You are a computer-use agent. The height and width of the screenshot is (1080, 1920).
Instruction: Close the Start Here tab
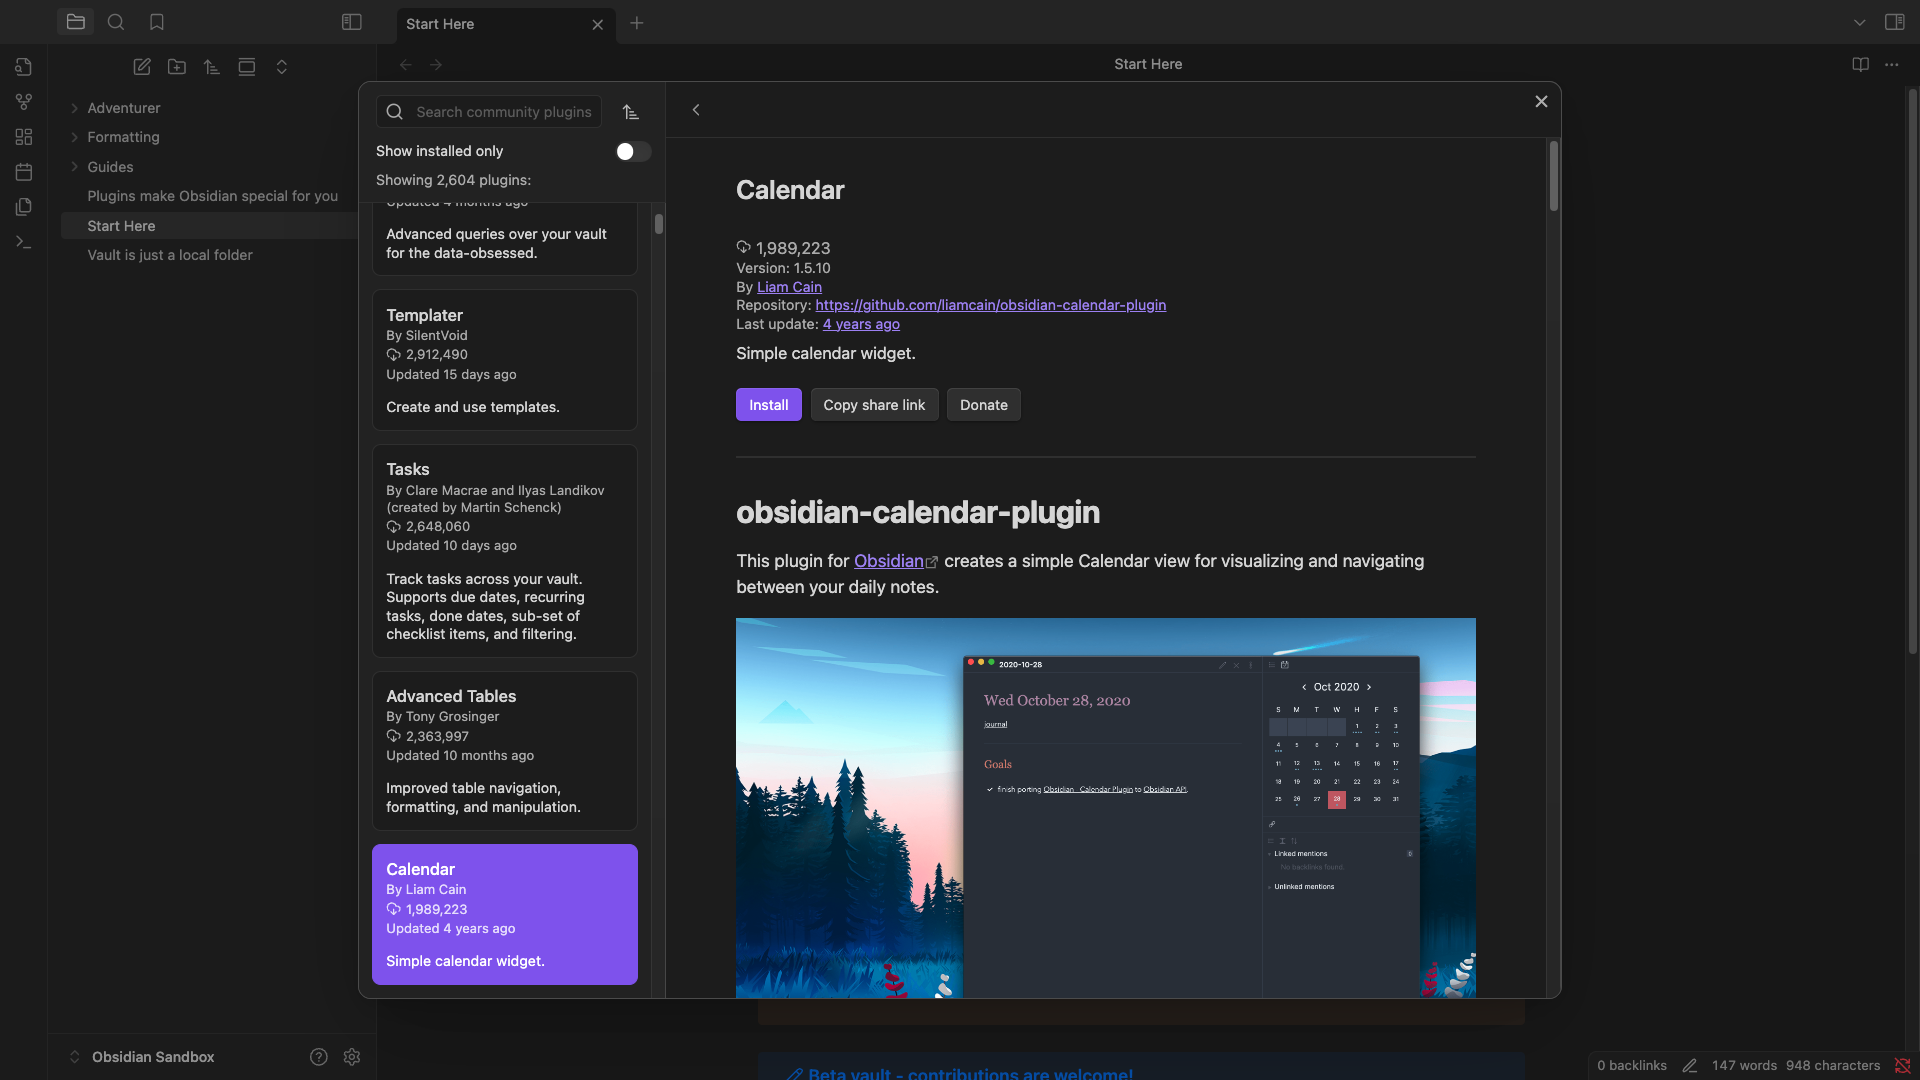point(598,24)
